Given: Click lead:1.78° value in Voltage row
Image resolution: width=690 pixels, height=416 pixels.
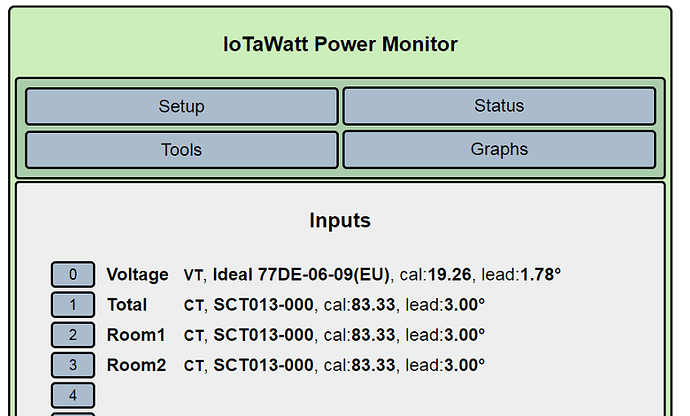Looking at the screenshot, I should (x=521, y=275).
